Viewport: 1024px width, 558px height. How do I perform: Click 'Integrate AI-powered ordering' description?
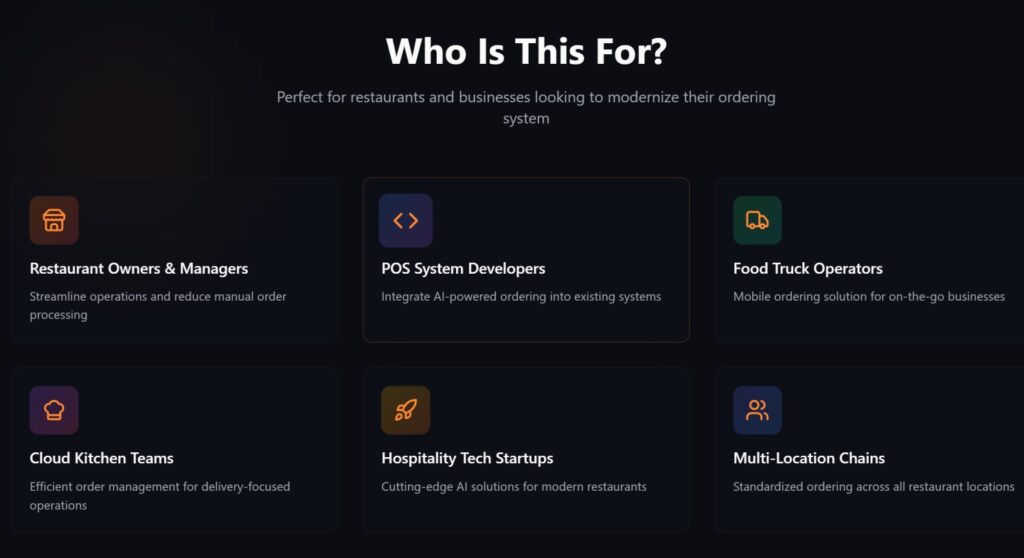(521, 297)
